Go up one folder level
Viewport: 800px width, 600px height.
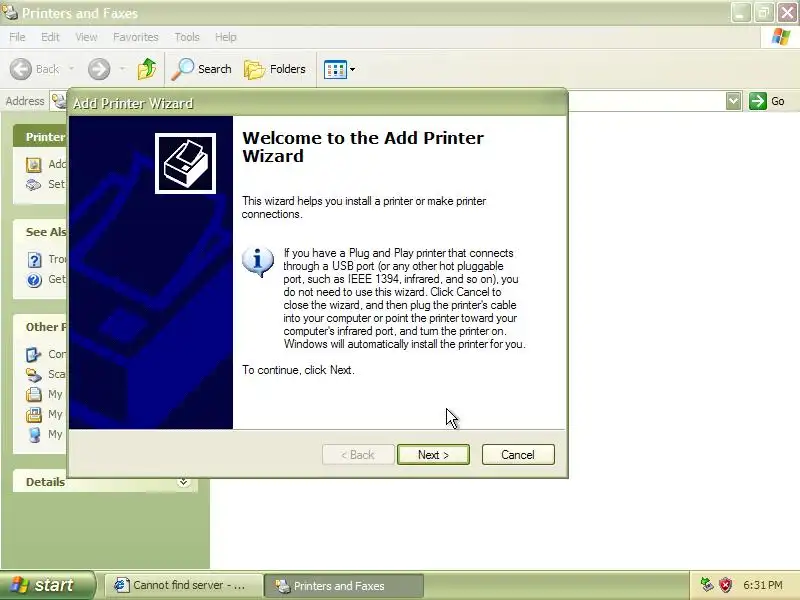pos(147,69)
